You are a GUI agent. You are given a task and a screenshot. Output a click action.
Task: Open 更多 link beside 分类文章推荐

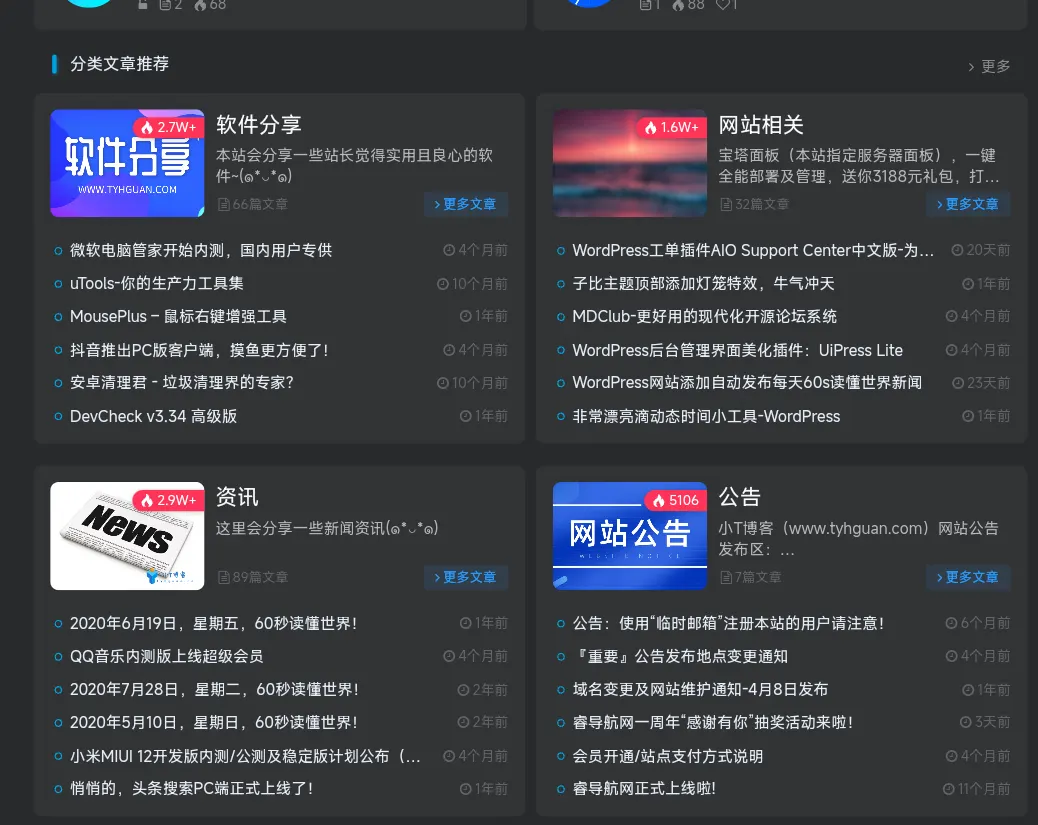point(989,66)
